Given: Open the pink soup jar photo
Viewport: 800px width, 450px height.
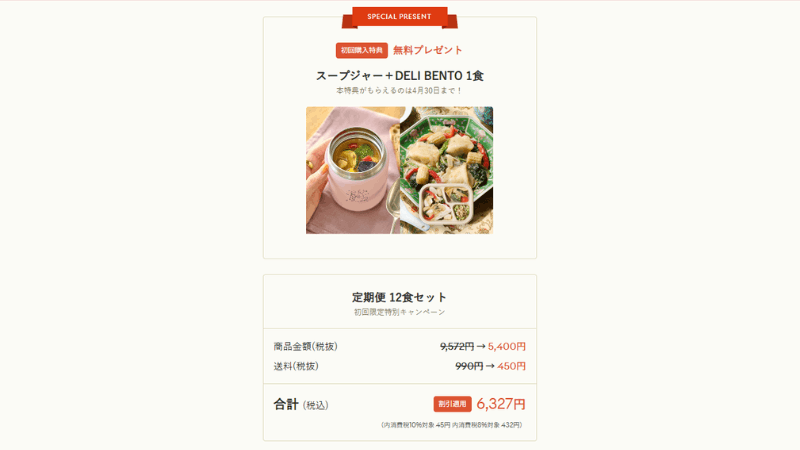Looking at the screenshot, I should click(353, 170).
